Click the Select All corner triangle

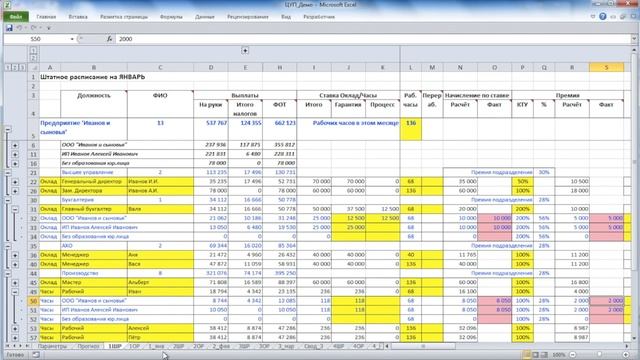pos(34,67)
